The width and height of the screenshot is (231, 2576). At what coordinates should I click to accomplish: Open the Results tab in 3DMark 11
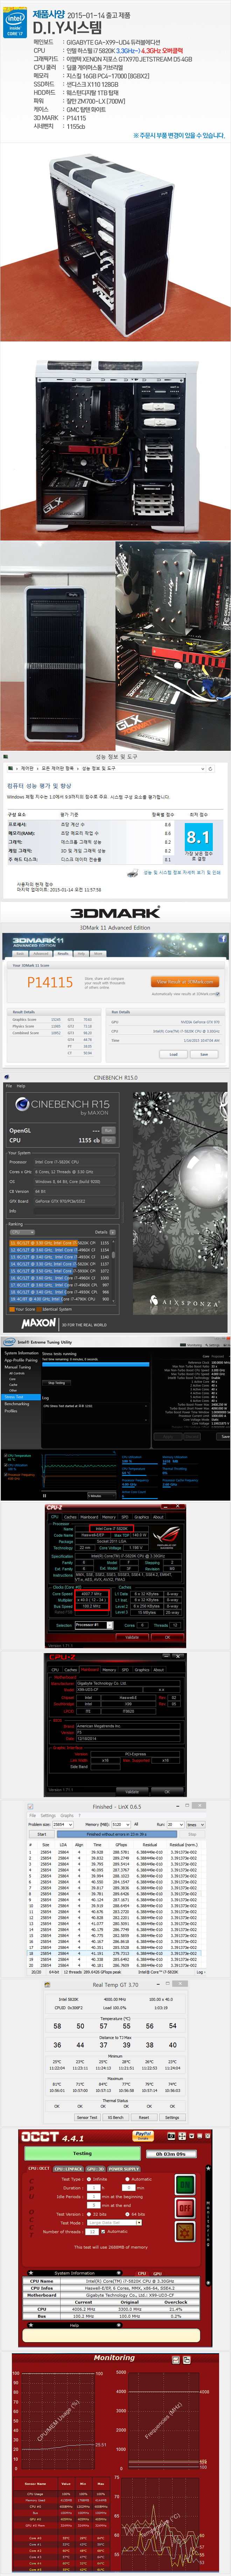(x=63, y=954)
